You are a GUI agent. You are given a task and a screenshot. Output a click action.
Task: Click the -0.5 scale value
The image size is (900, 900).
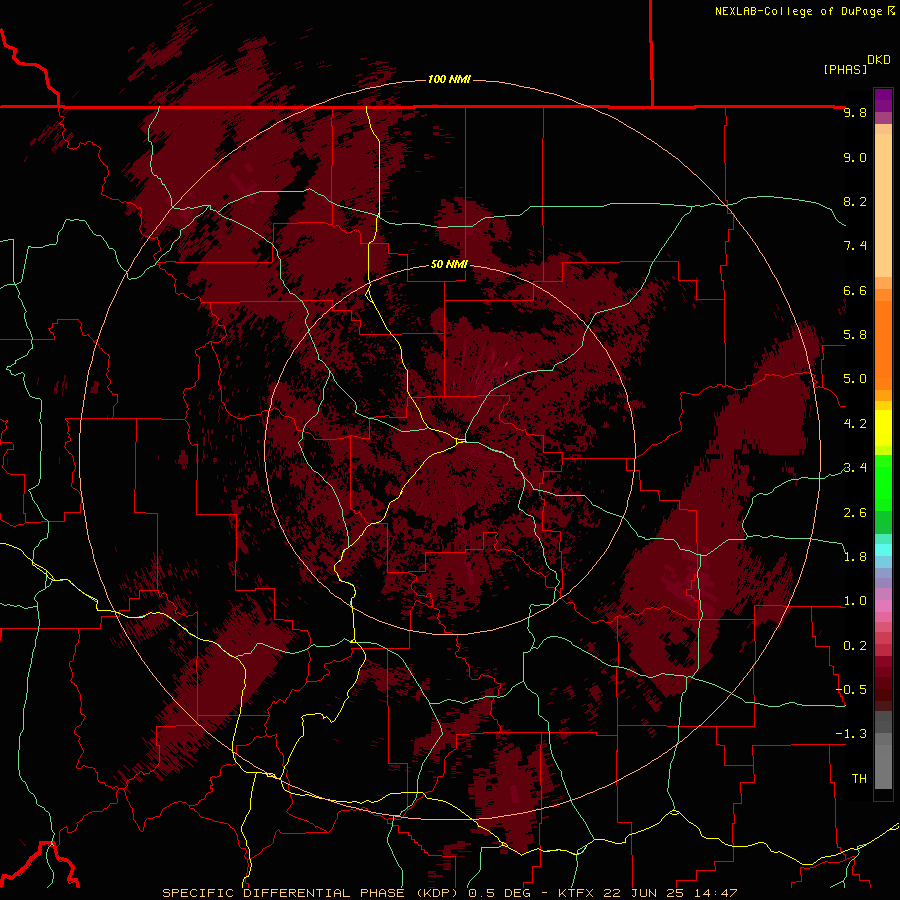(851, 689)
